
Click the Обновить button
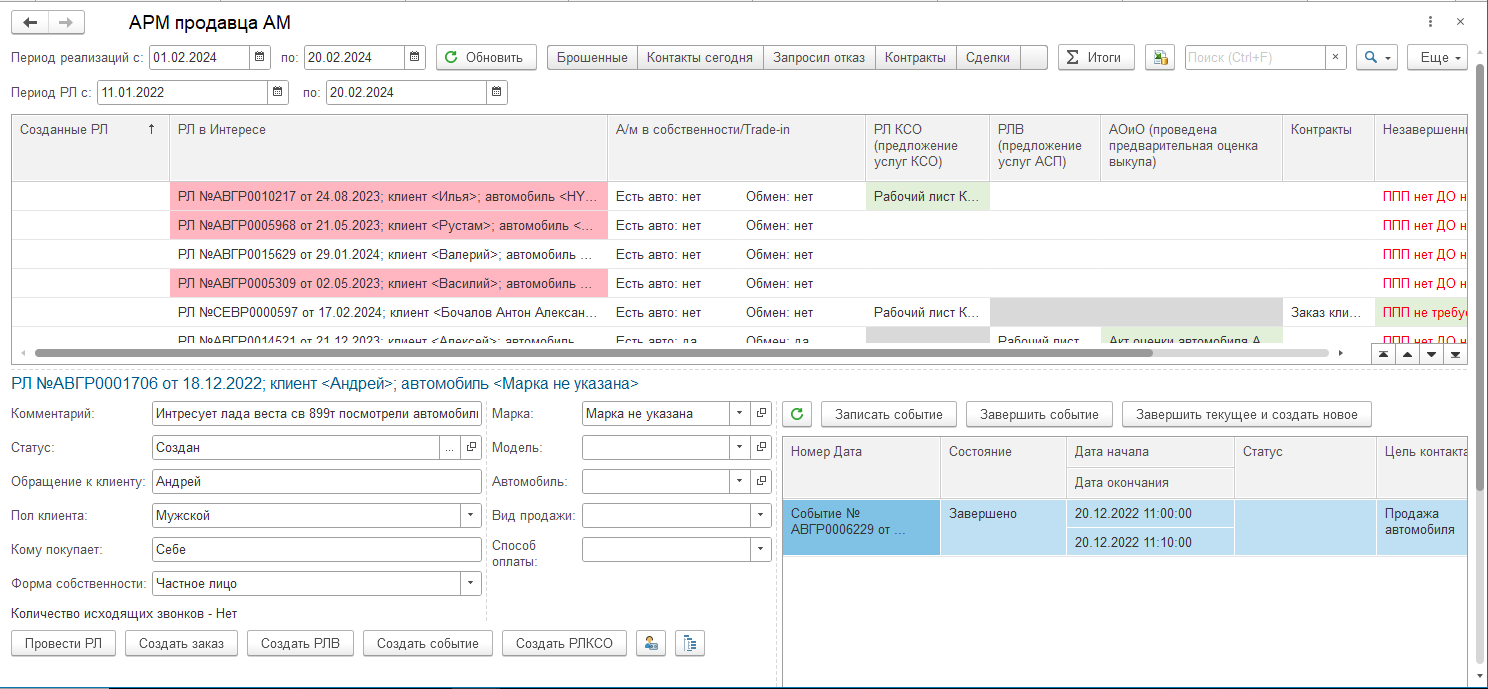486,57
